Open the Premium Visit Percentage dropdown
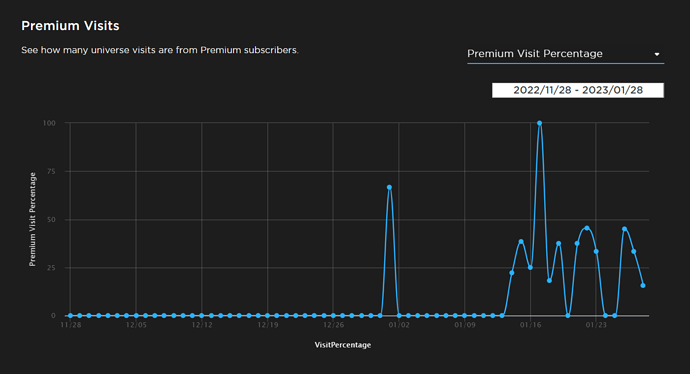This screenshot has width=690, height=374. tap(565, 54)
